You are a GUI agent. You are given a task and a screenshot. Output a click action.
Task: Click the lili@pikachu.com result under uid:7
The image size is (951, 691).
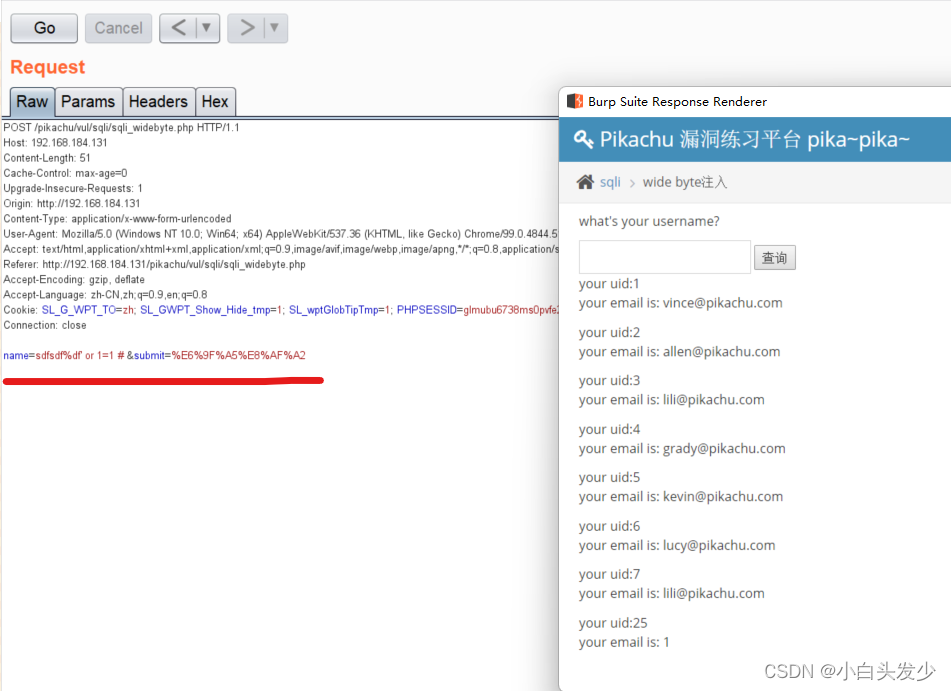point(713,593)
